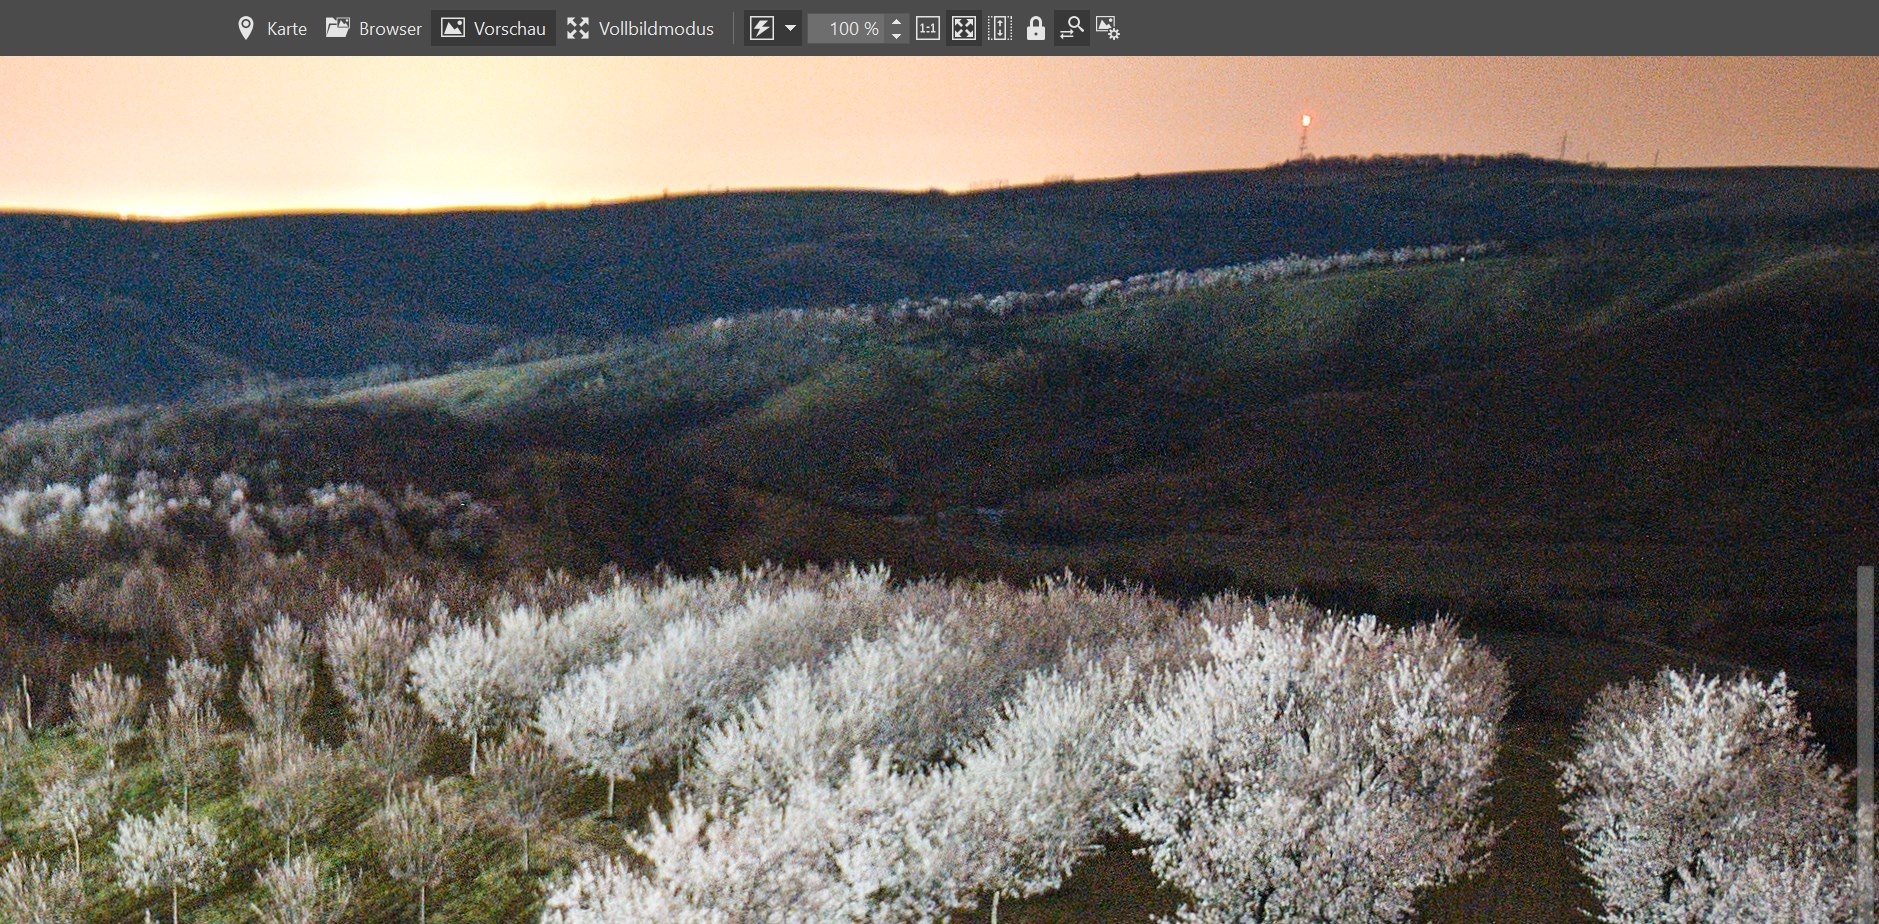Click the vertical scrollbar on right edge

(1865, 700)
